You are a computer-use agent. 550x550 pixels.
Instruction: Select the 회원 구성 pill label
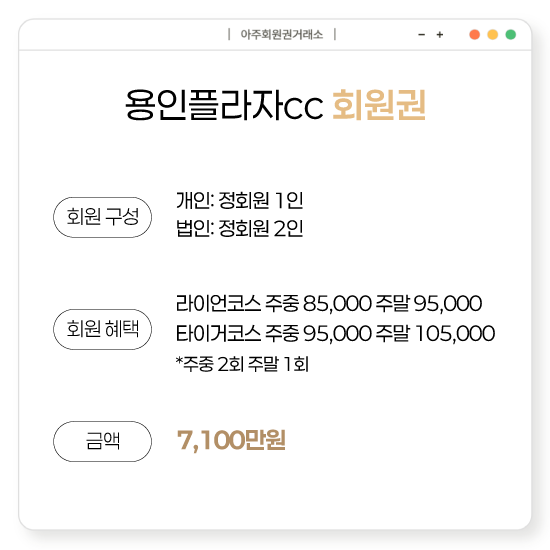click(102, 217)
